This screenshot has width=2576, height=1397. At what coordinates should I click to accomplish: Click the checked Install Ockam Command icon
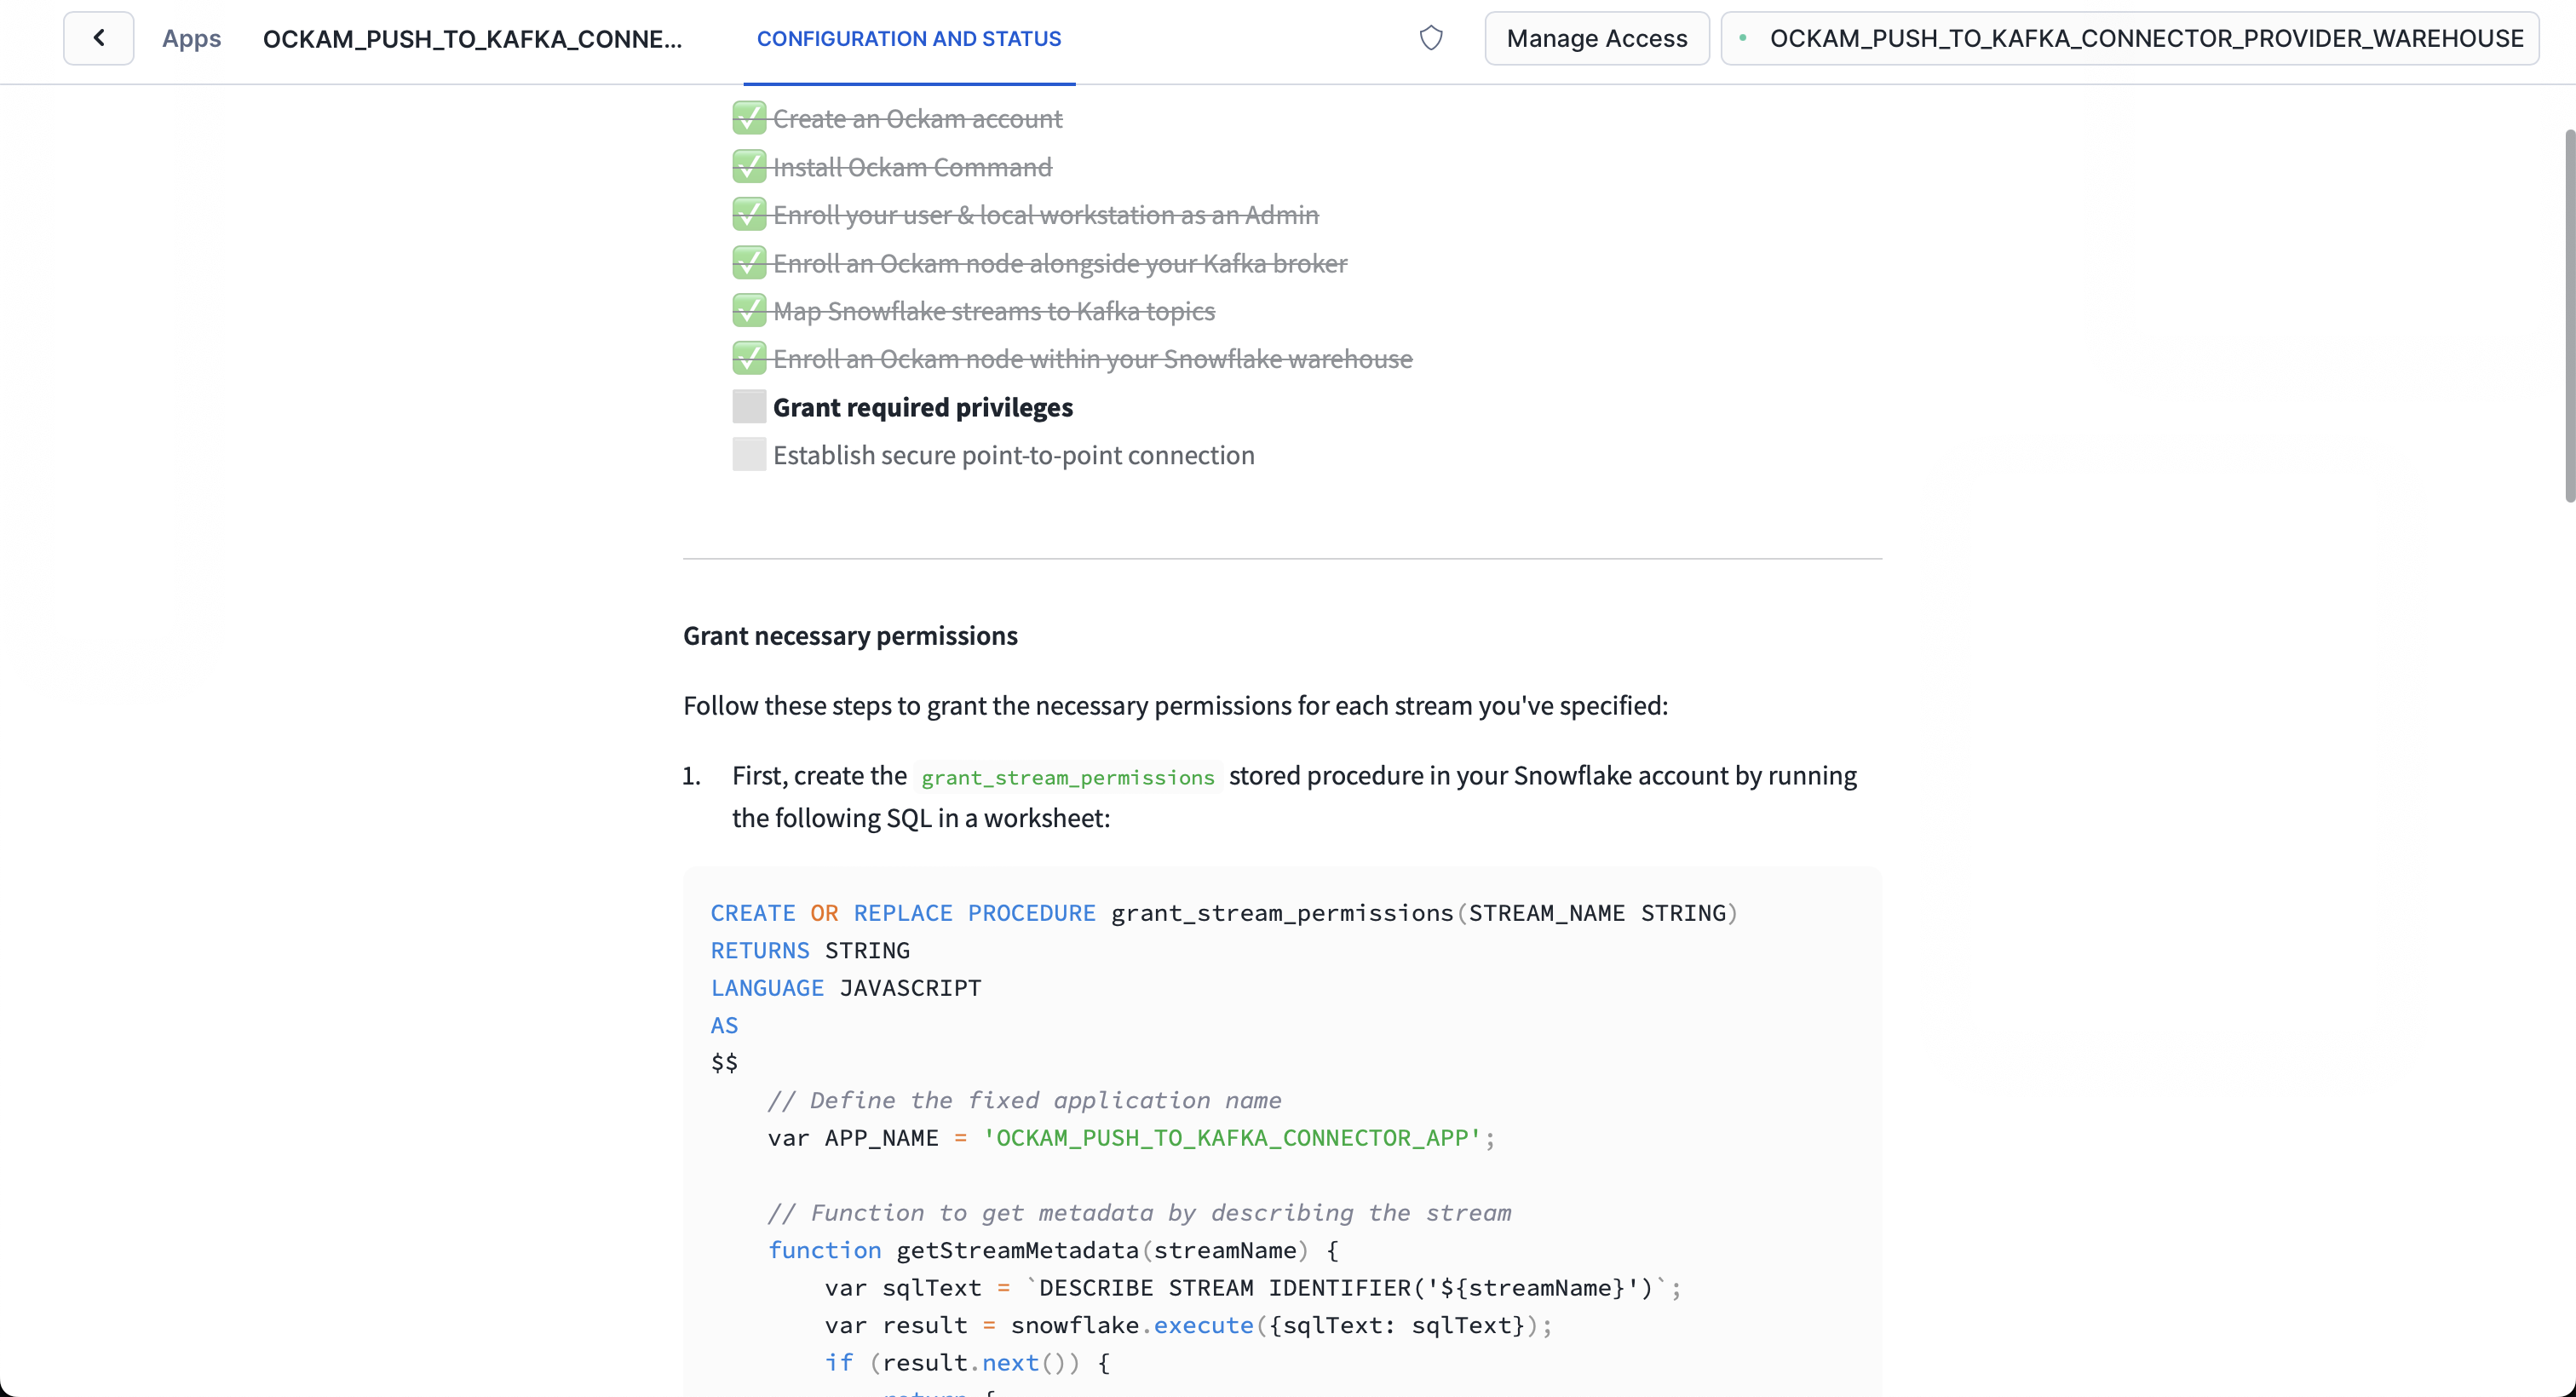[748, 167]
